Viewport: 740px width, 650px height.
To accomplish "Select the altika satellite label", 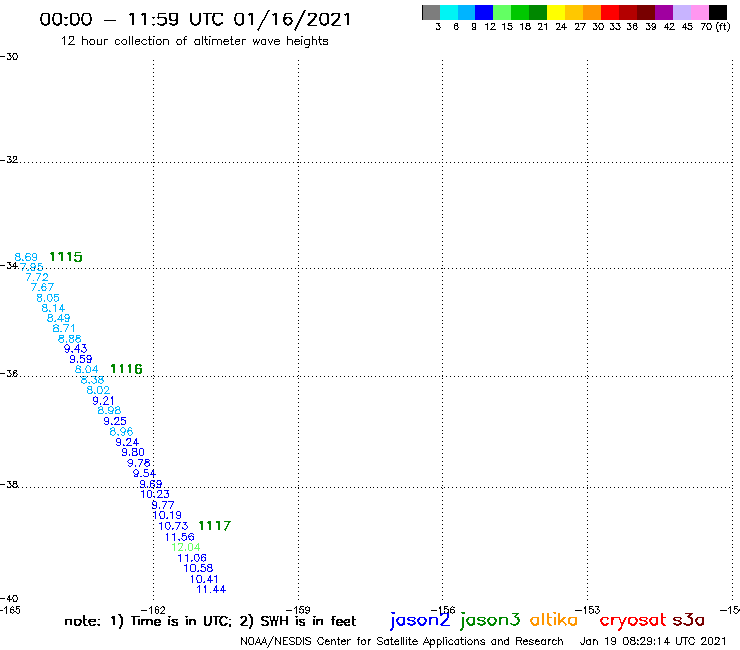I will [554, 620].
